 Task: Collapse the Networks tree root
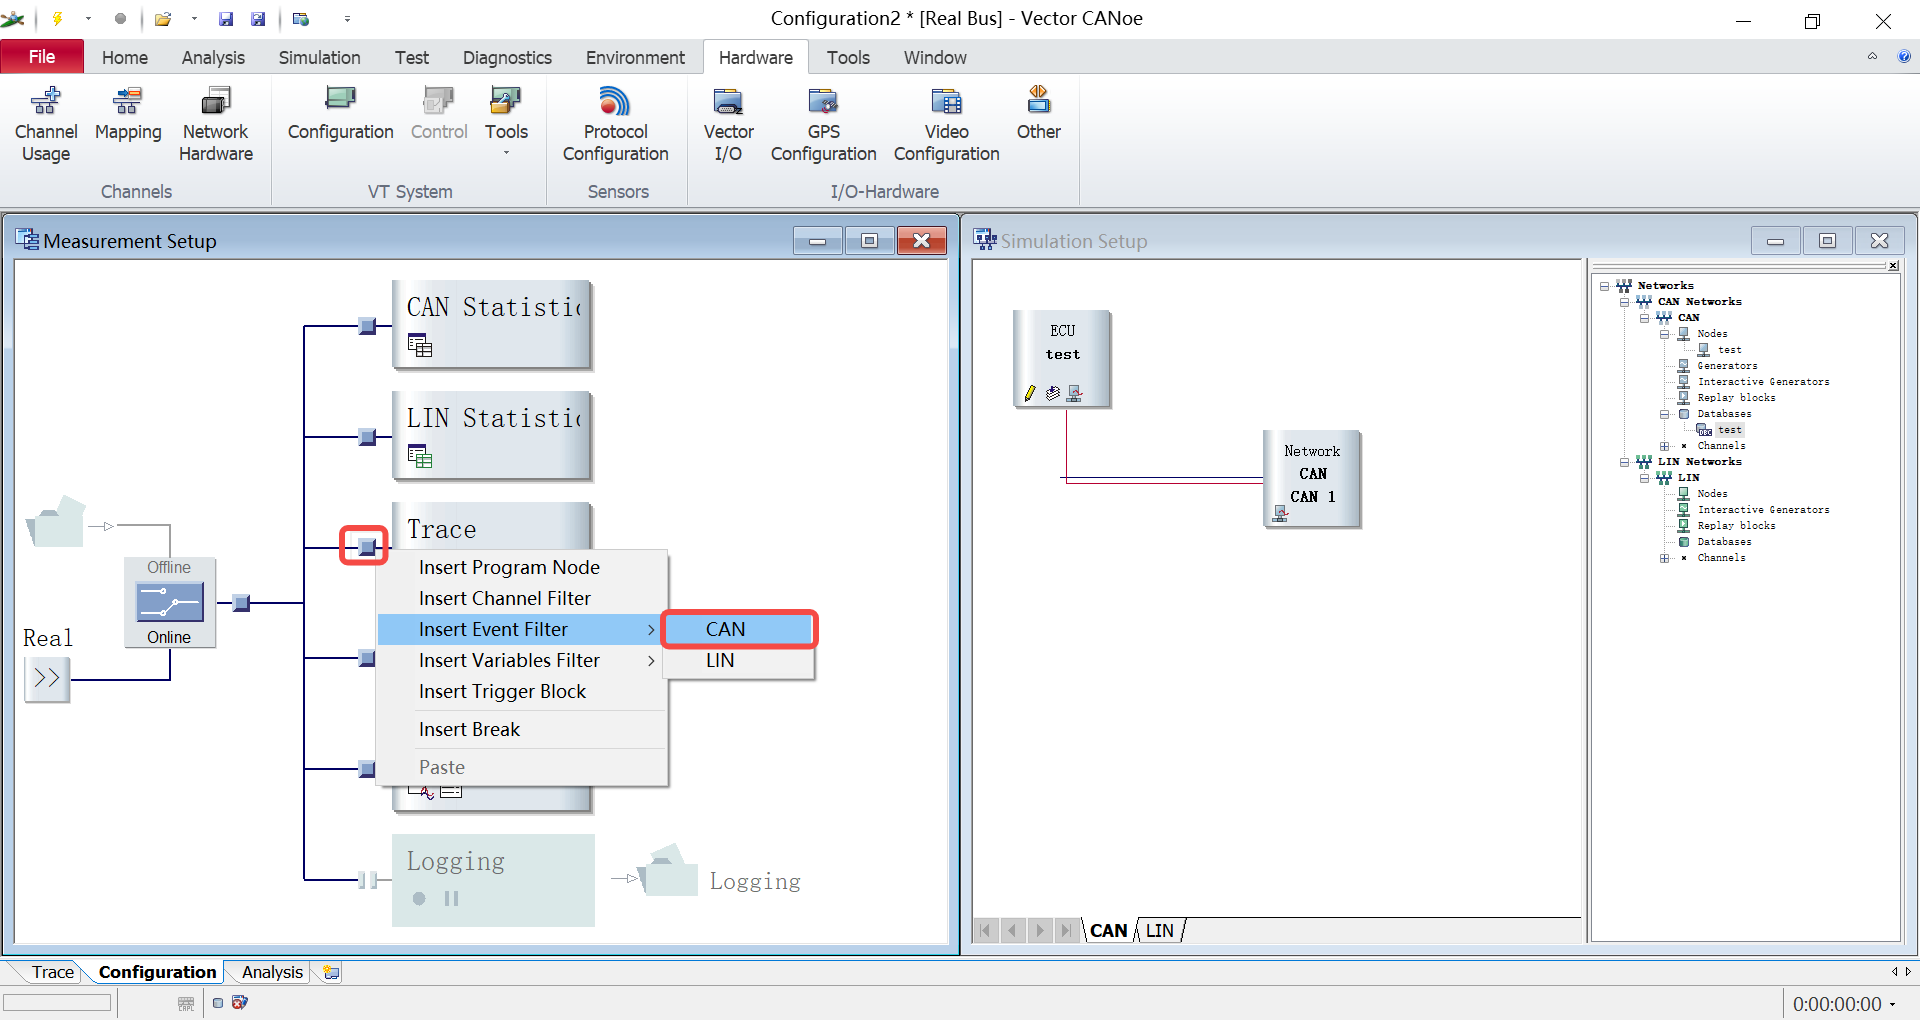pos(1604,286)
